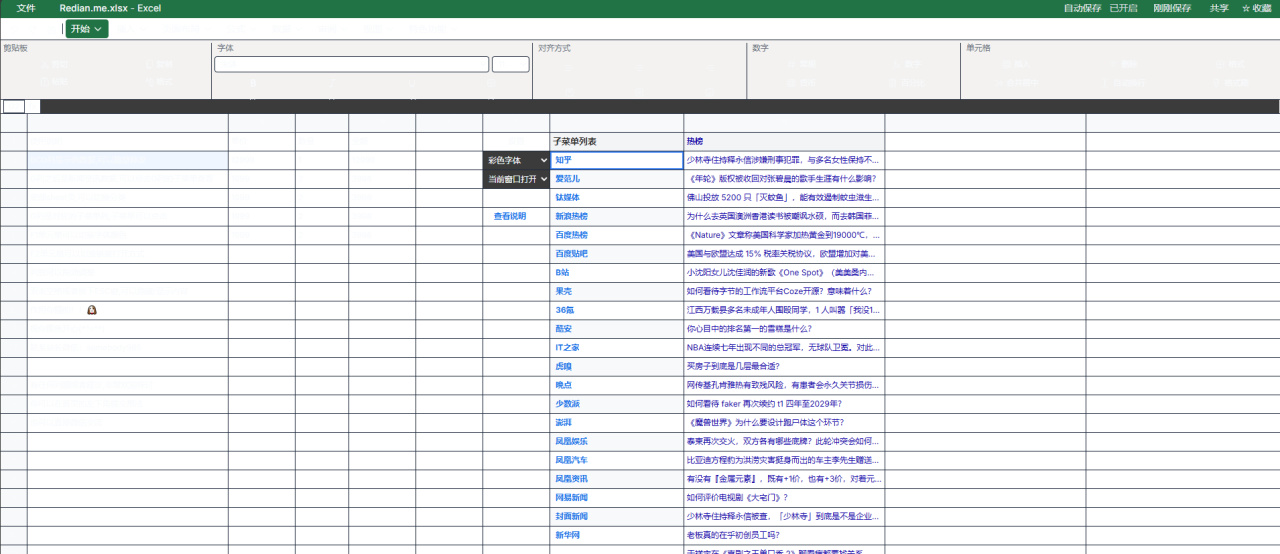Open hot item 泰柬再次交火

782,441
